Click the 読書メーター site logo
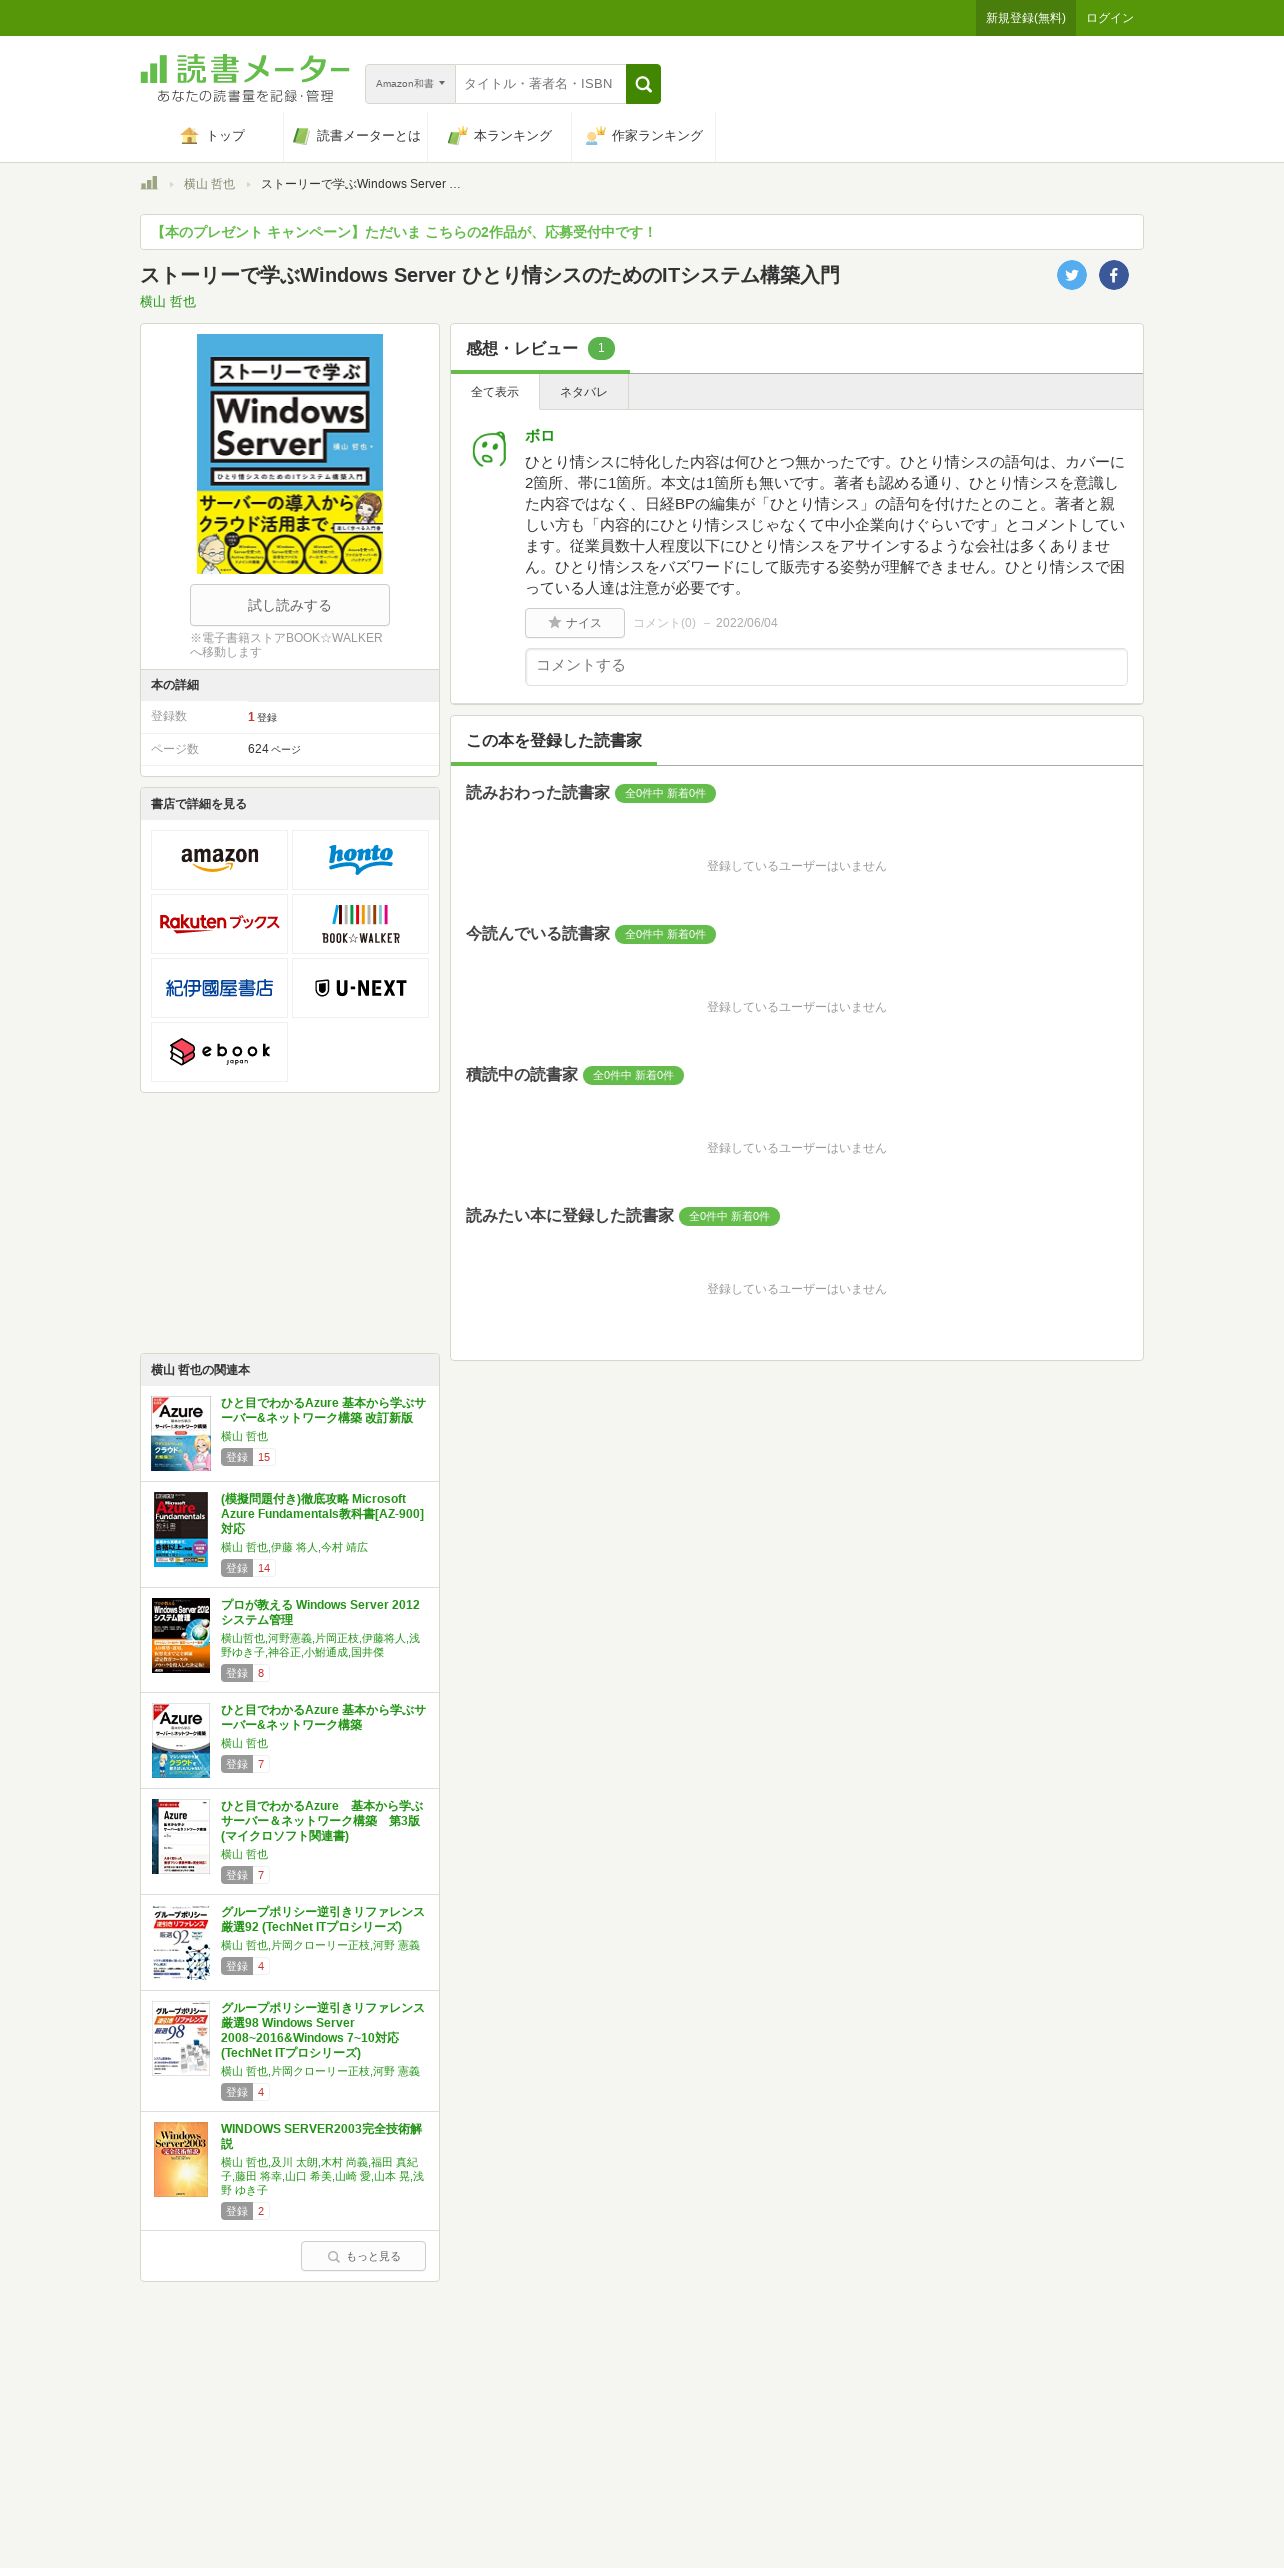This screenshot has width=1284, height=2568. (245, 79)
